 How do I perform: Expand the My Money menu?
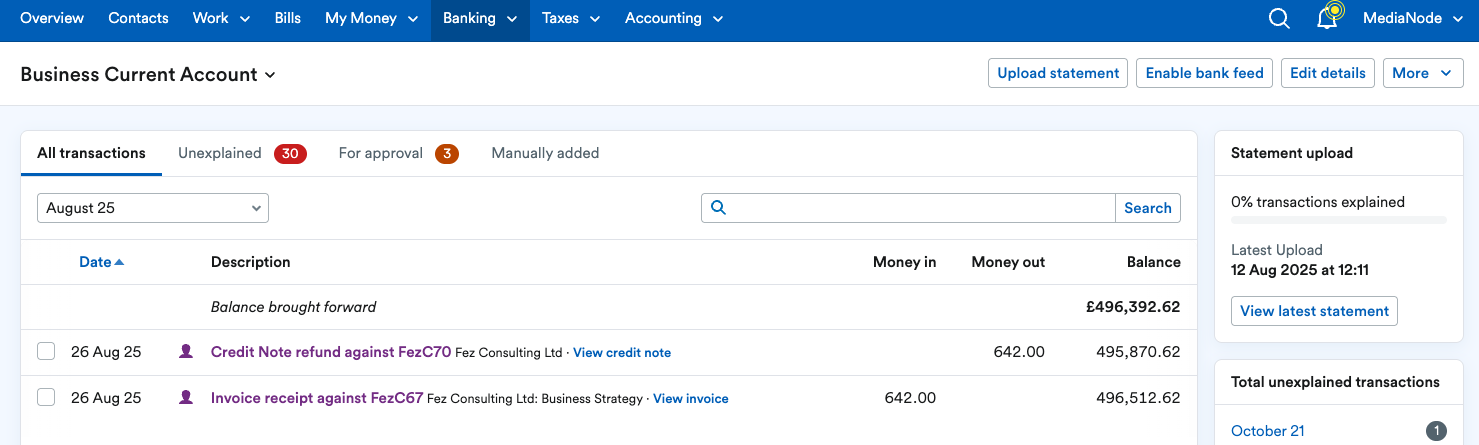click(370, 18)
